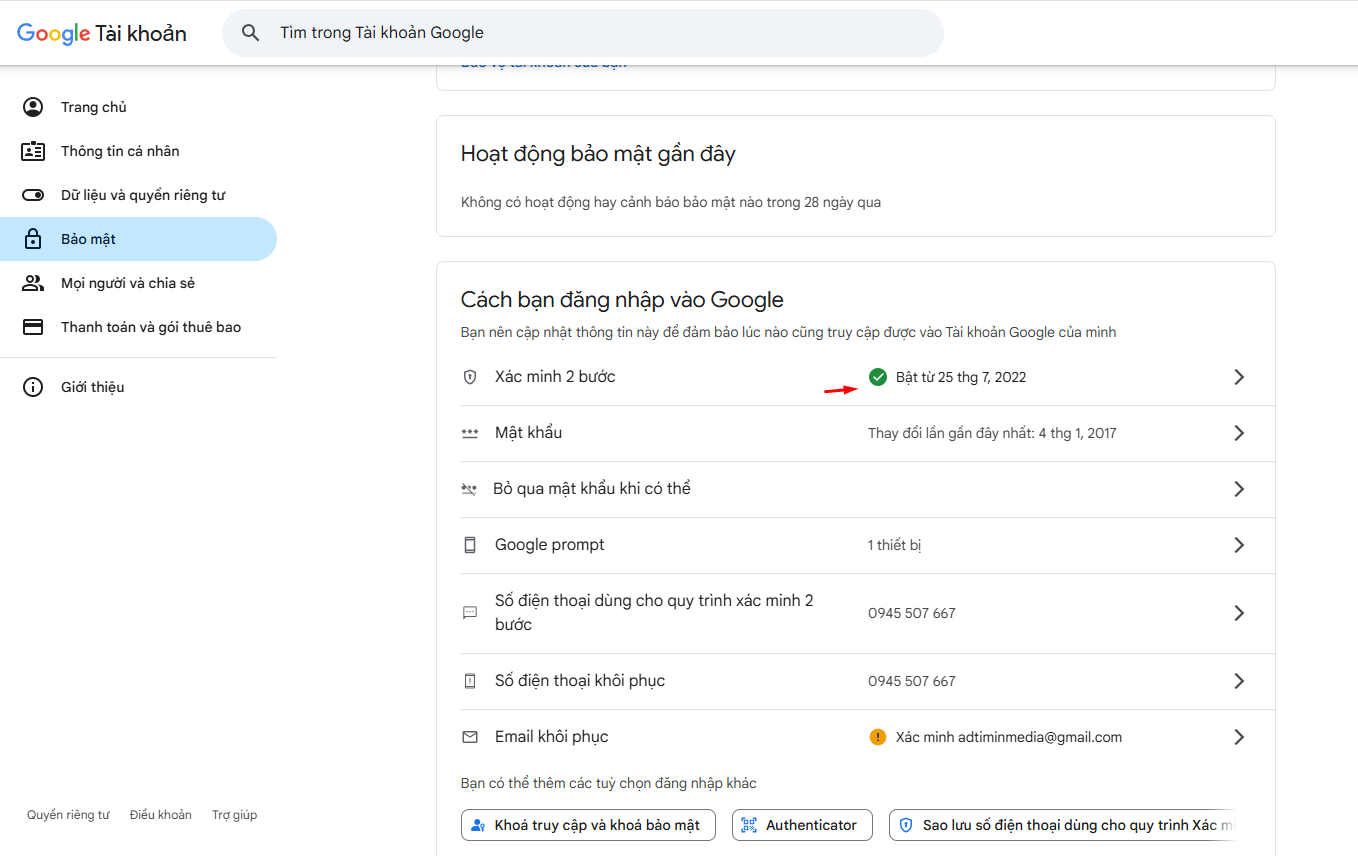The height and width of the screenshot is (856, 1358).
Task: Go to Thanh toán và gói thuê bao
Action: click(150, 327)
